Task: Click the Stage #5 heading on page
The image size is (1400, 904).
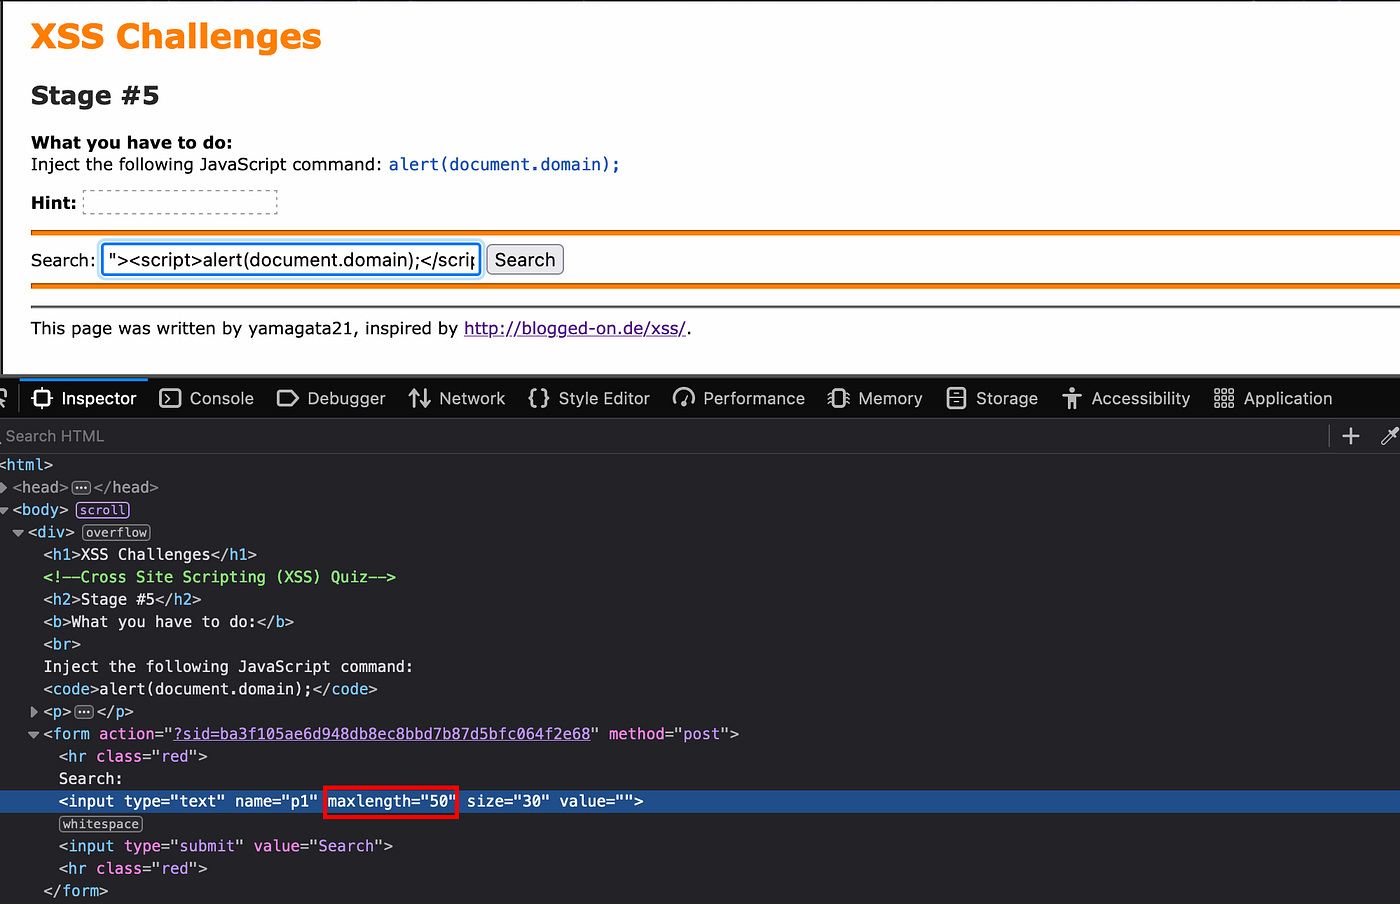Action: 95,96
